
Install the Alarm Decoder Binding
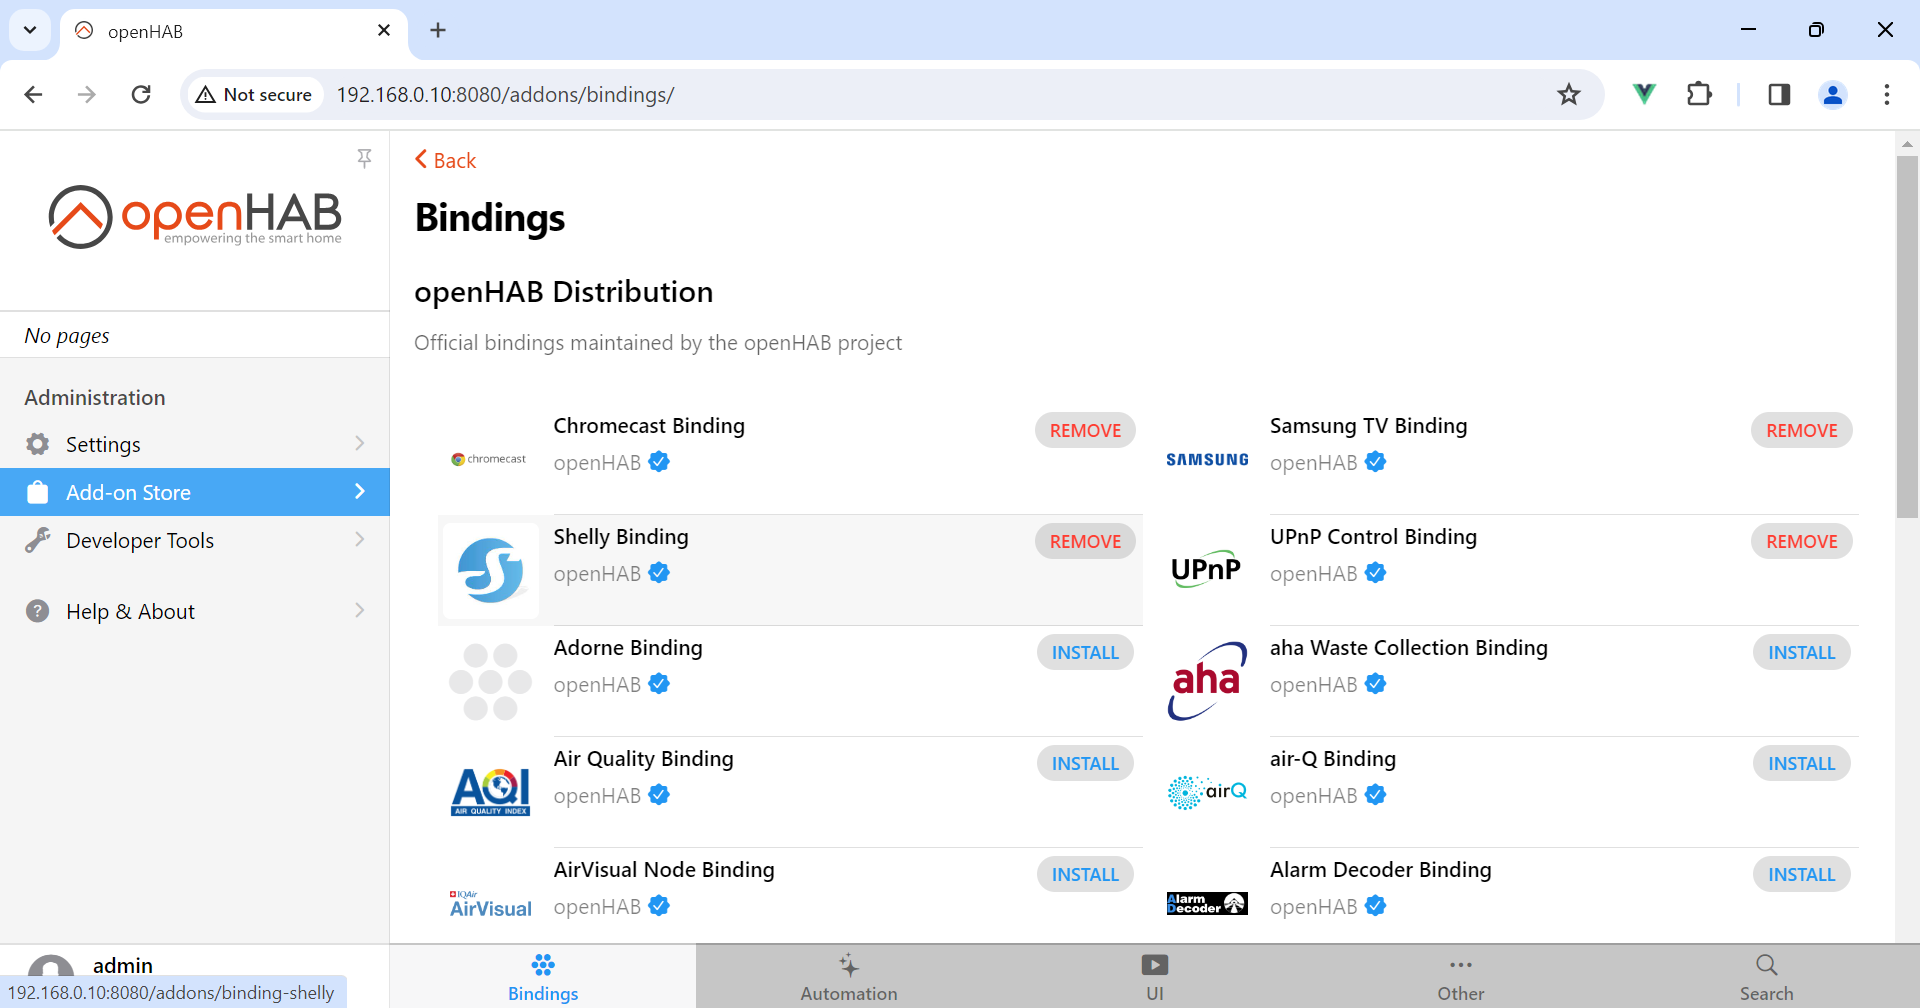click(1802, 874)
